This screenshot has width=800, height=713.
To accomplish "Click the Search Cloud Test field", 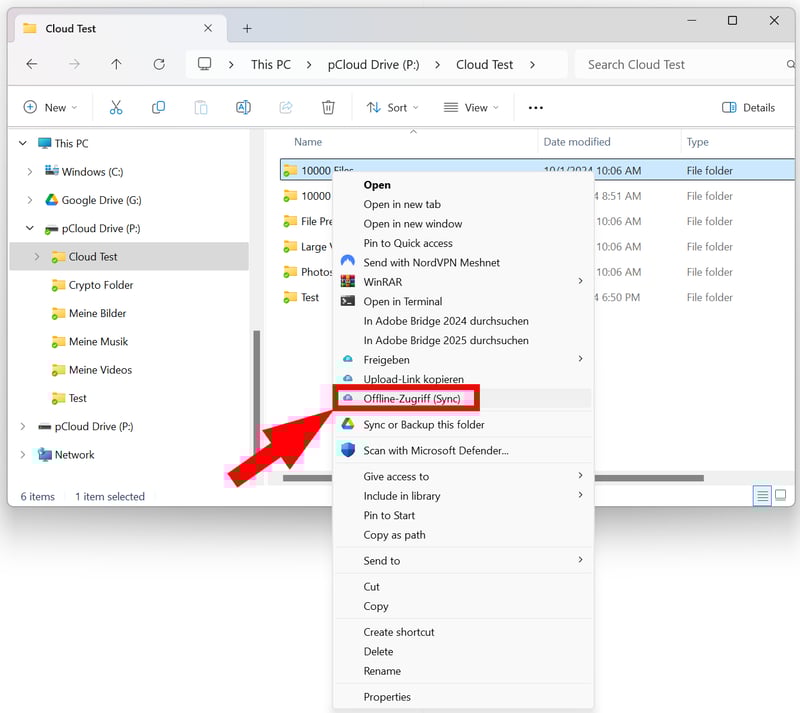I will tap(680, 64).
